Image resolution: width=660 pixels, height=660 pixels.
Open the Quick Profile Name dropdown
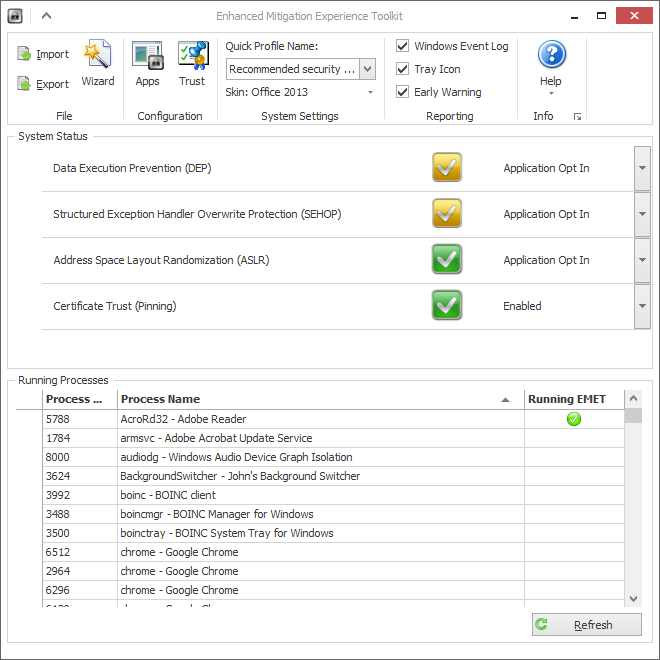[367, 69]
